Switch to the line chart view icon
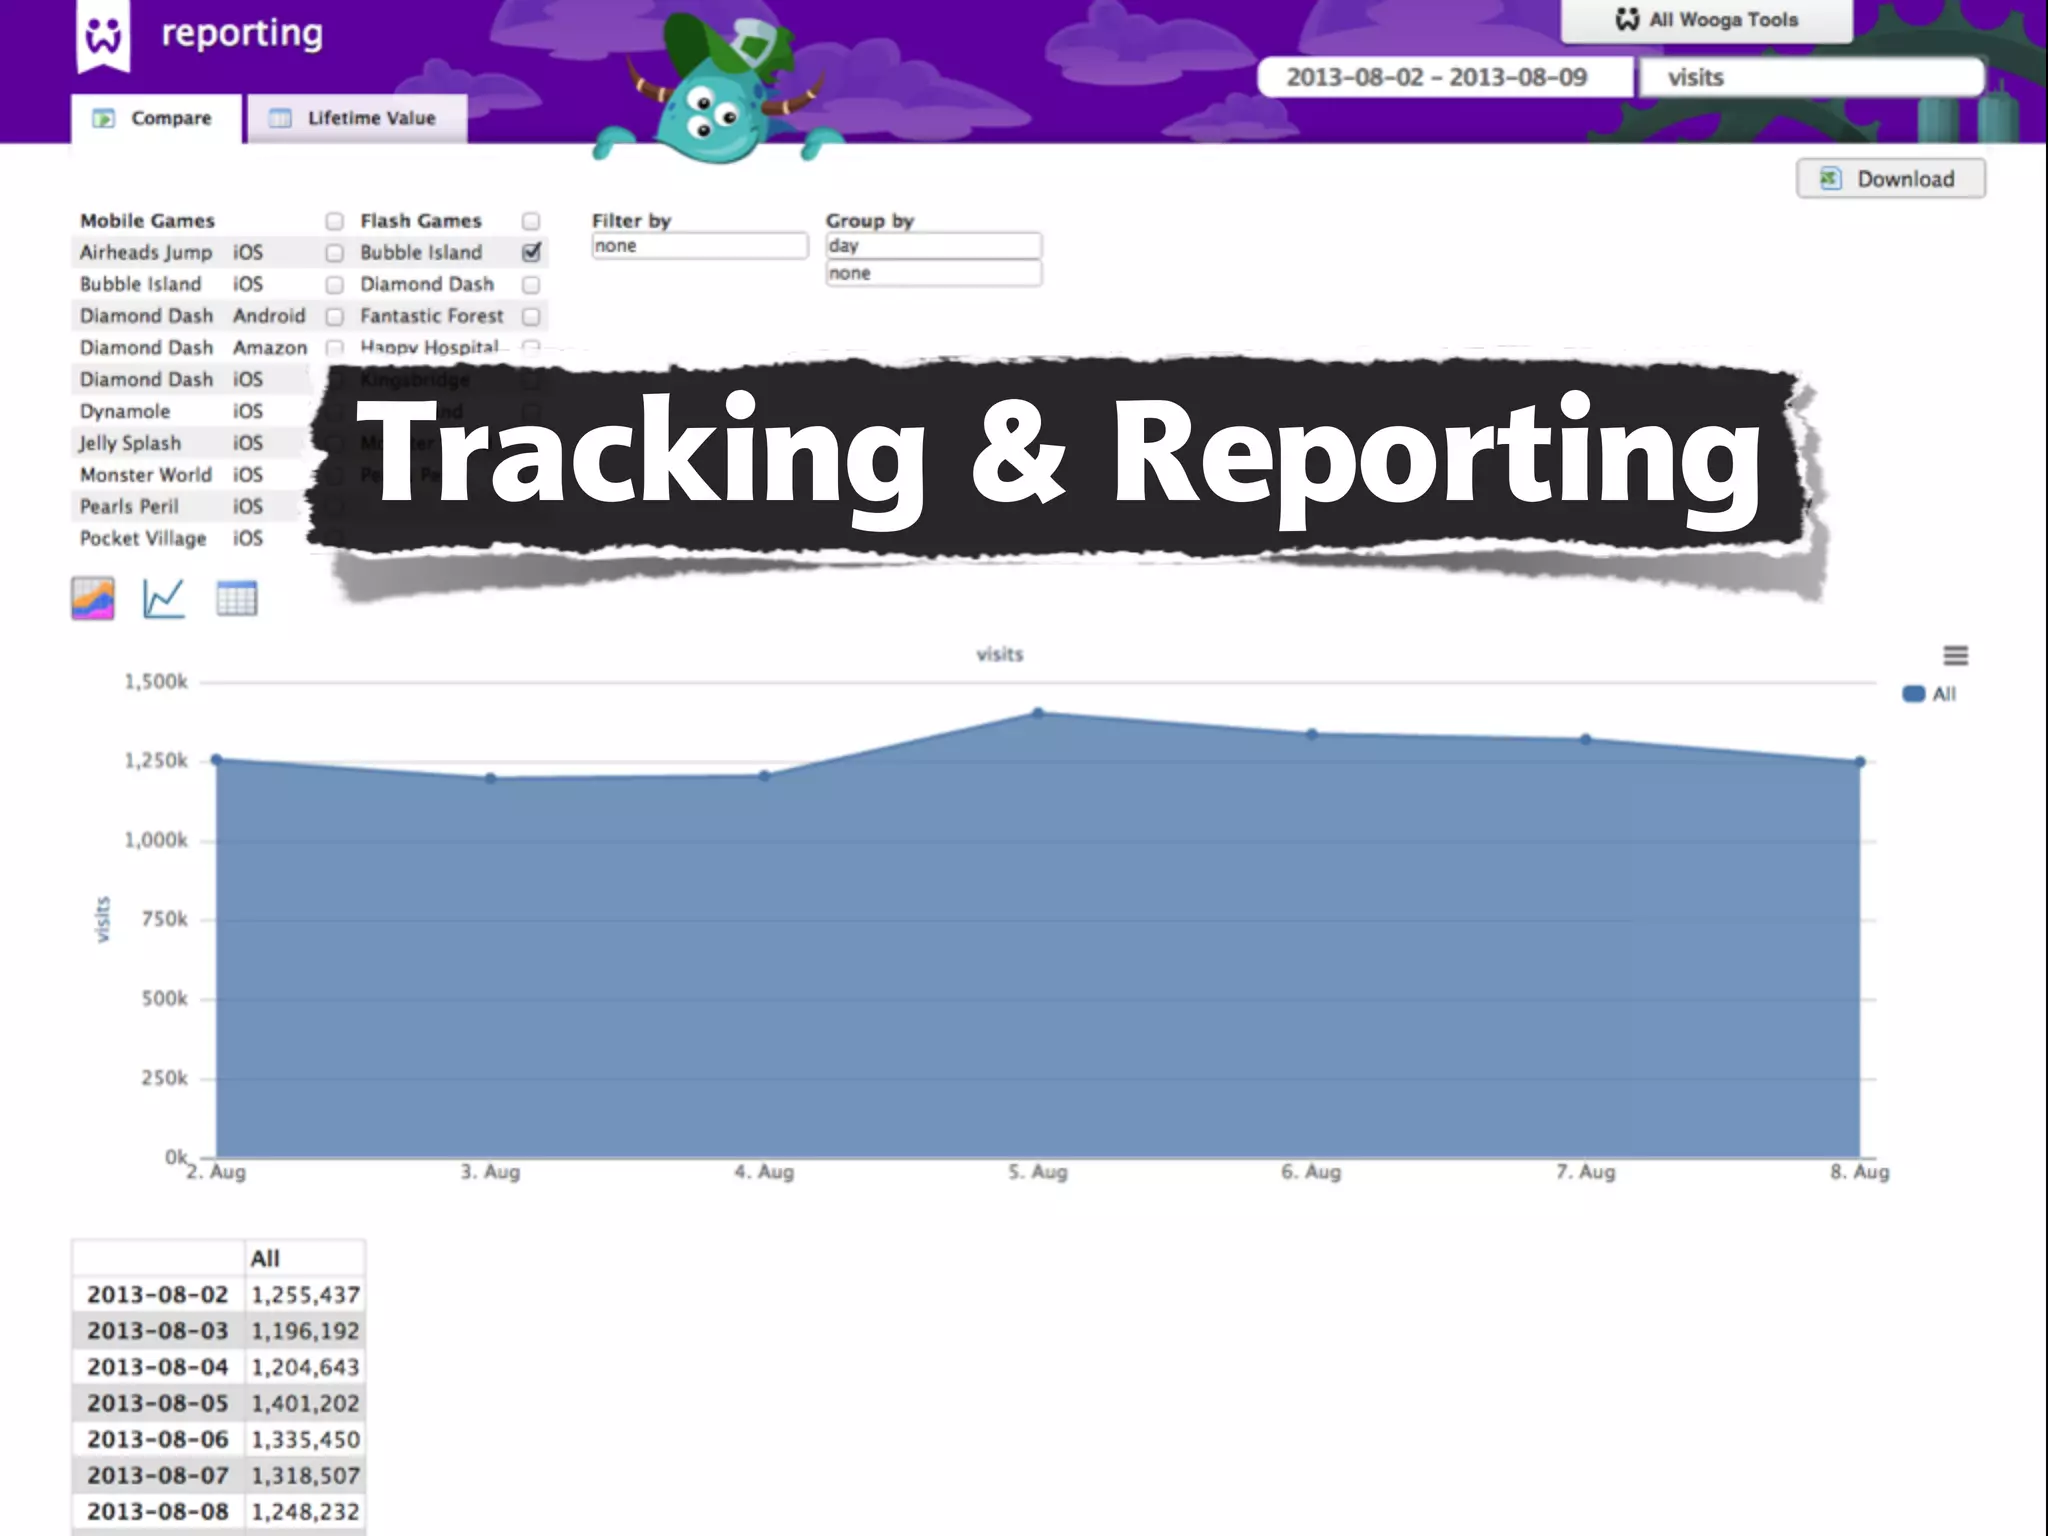 (164, 598)
